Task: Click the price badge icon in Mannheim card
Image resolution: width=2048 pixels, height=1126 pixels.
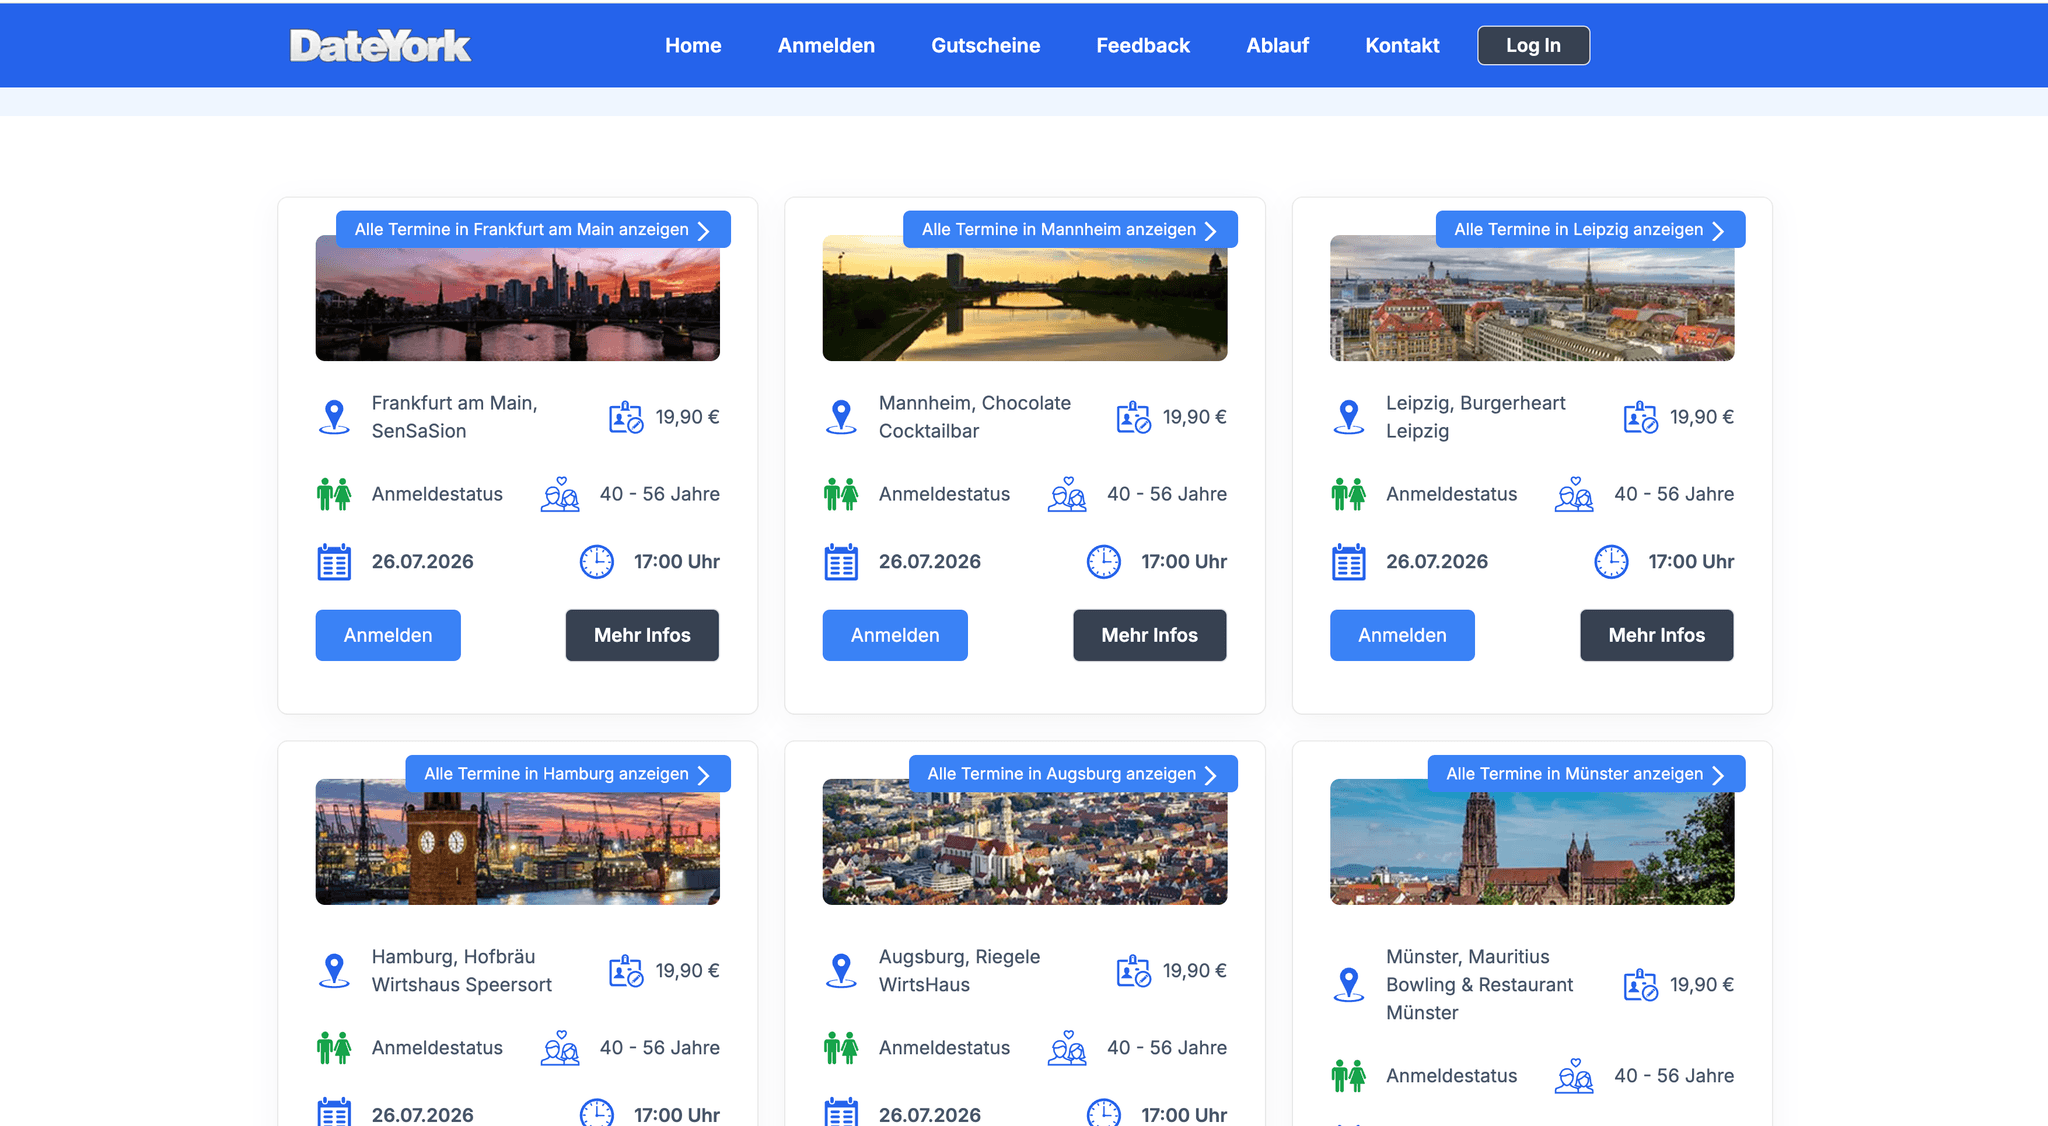Action: pos(1133,417)
